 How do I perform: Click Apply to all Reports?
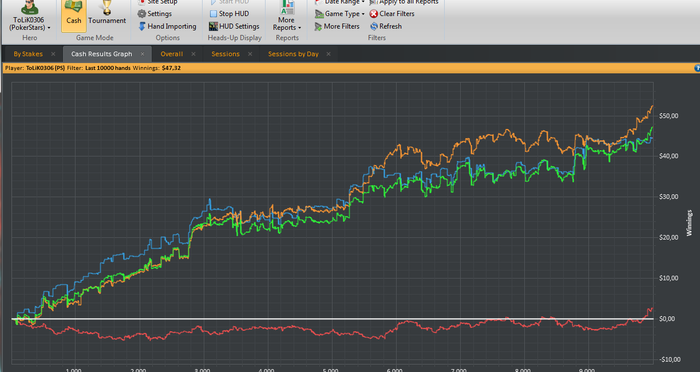[x=404, y=2]
